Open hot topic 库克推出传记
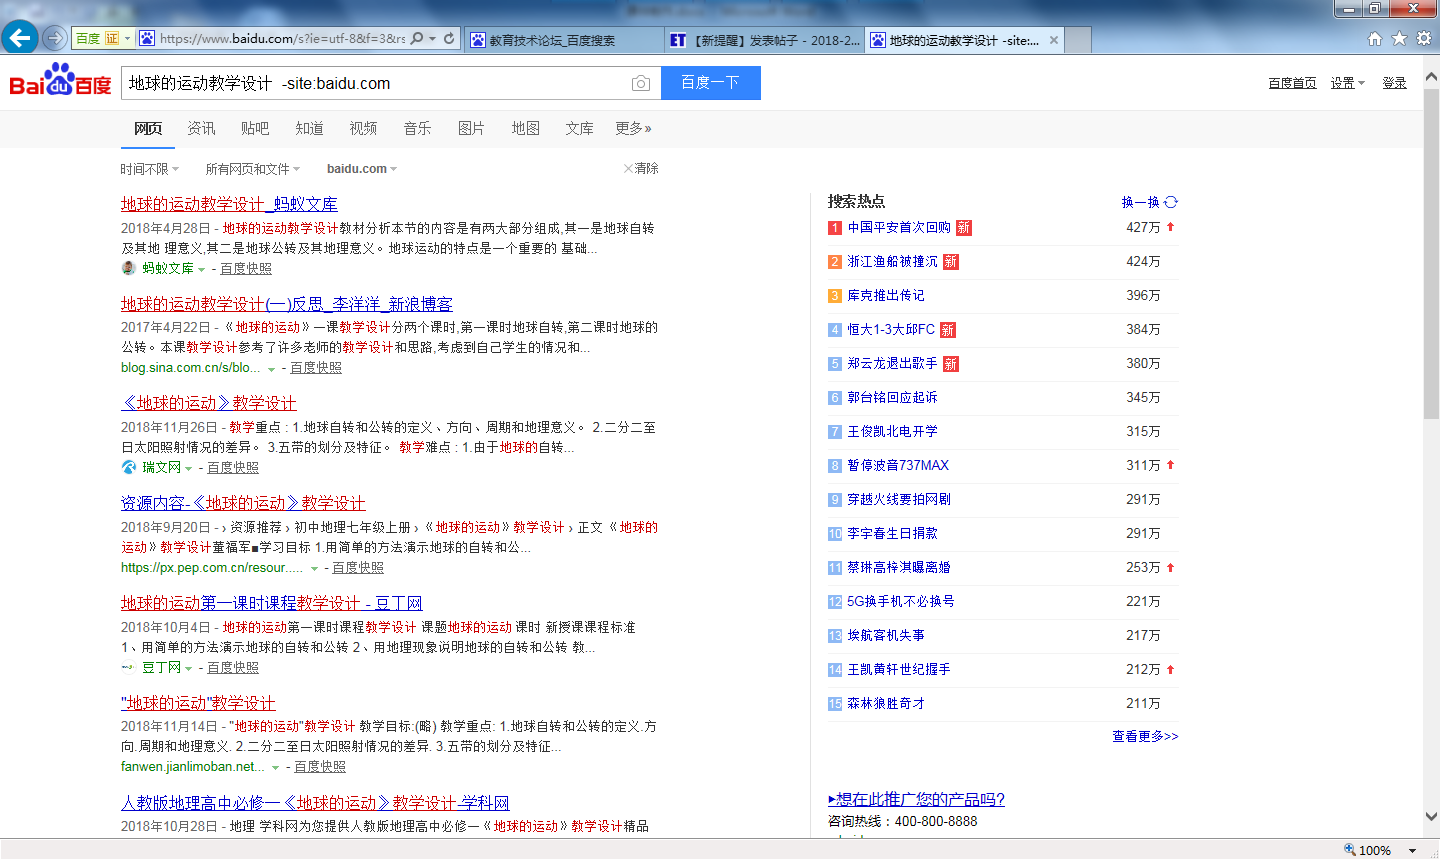This screenshot has width=1440, height=860. [886, 295]
